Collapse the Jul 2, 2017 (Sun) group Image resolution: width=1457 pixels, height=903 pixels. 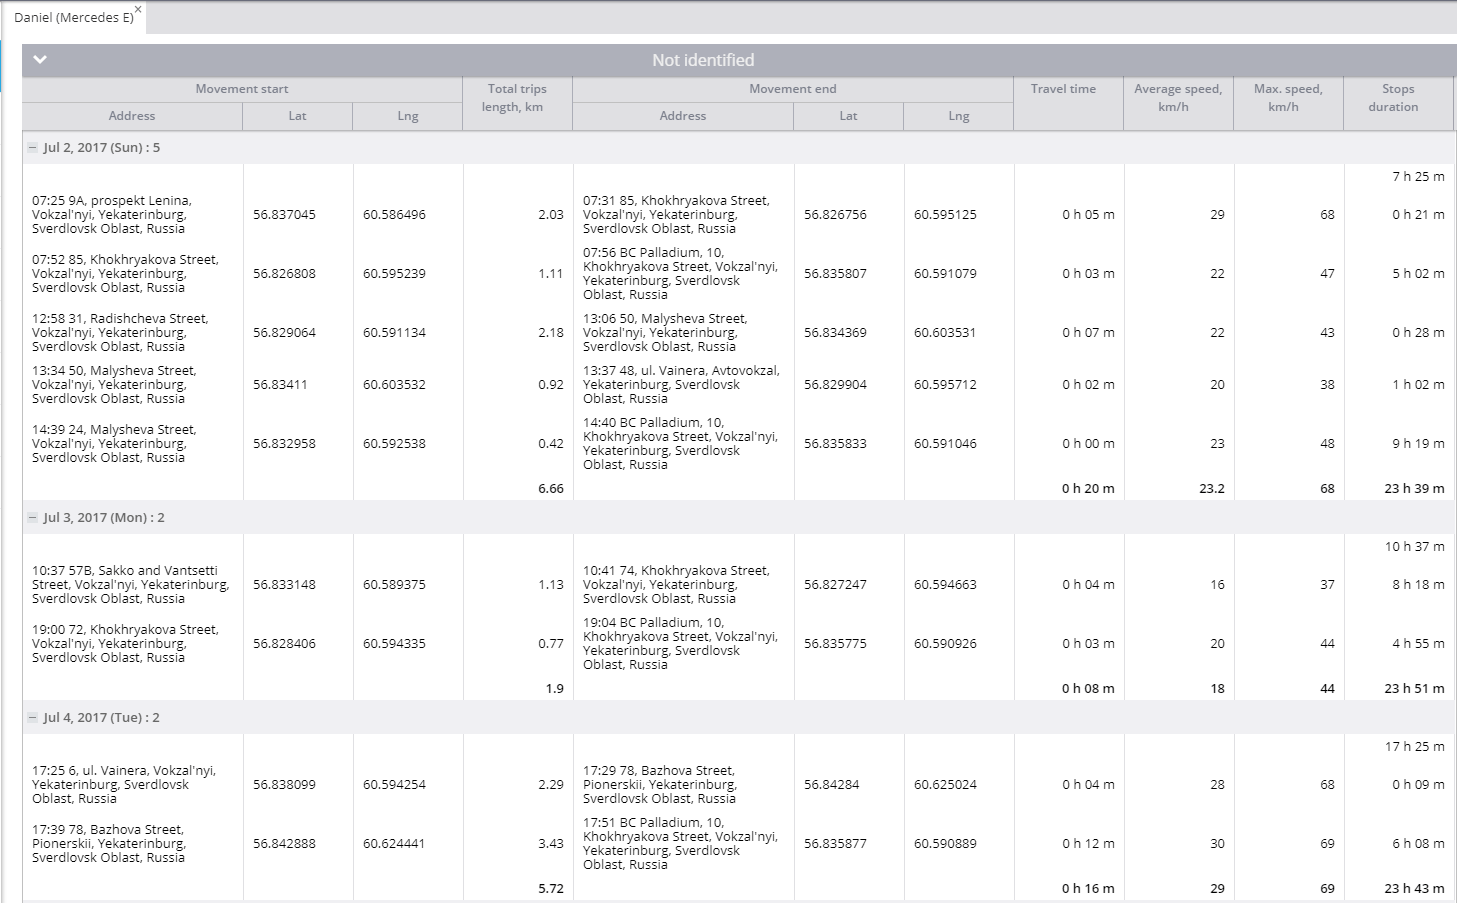point(33,148)
